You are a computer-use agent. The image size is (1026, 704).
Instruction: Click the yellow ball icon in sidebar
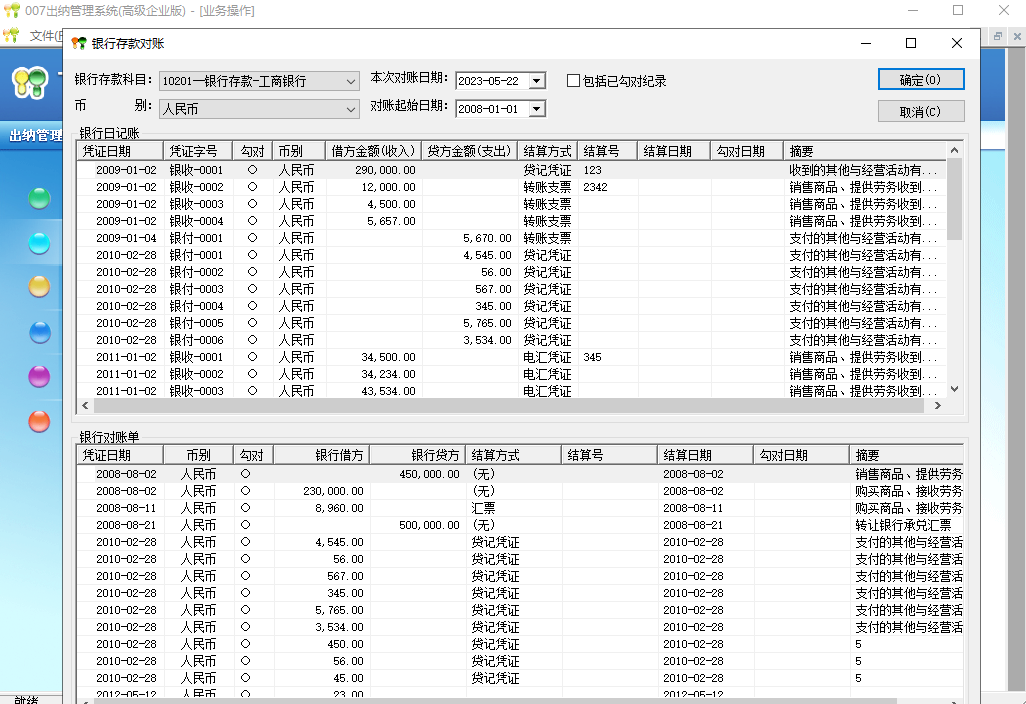[39, 287]
